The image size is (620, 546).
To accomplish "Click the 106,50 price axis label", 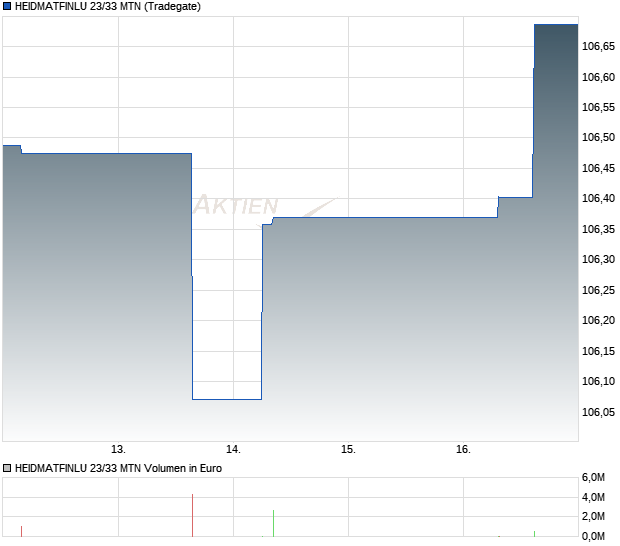I will click(x=598, y=138).
